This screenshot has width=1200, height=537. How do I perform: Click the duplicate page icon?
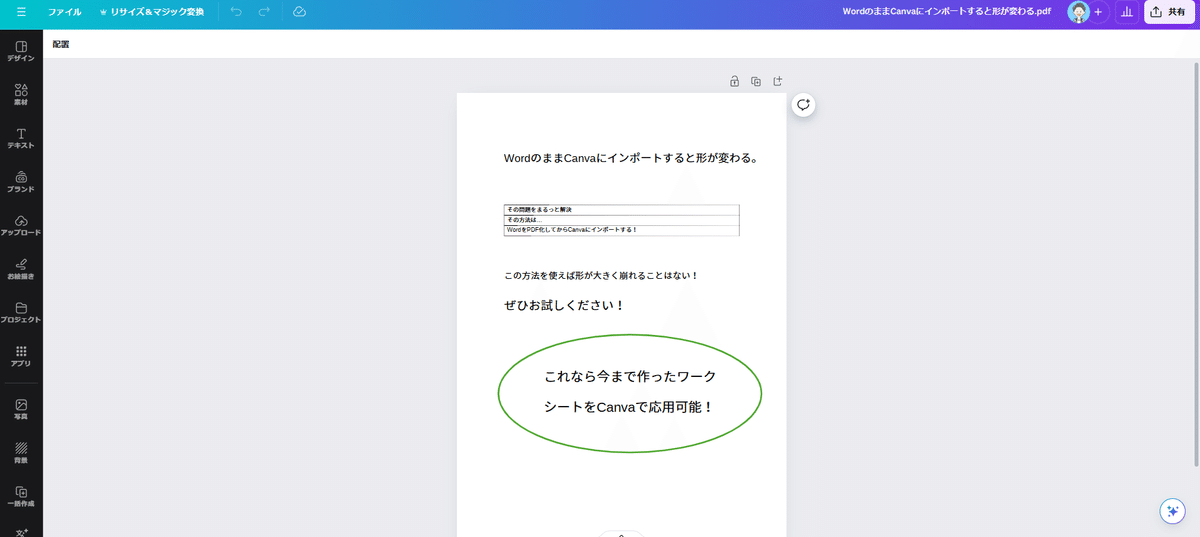click(756, 81)
